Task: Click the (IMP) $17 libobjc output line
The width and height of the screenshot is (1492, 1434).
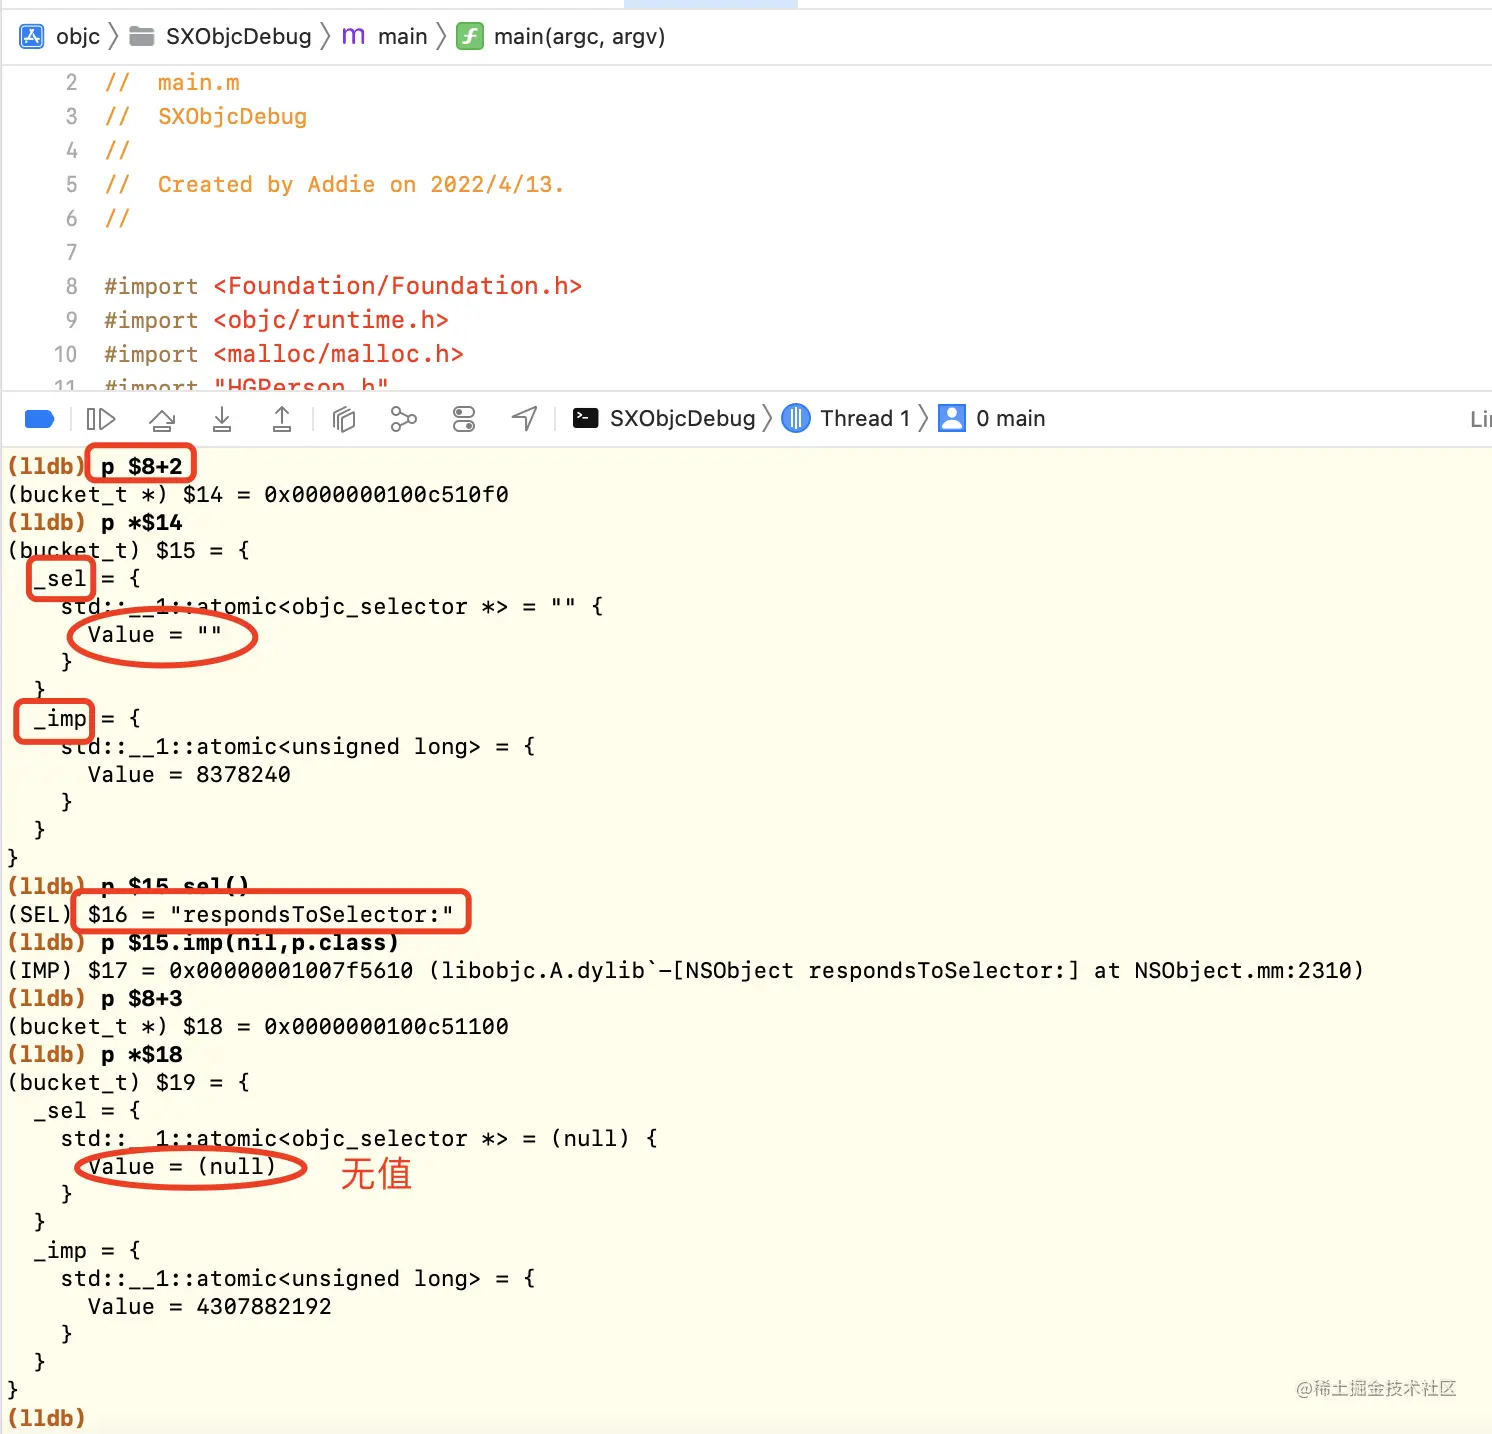Action: (686, 971)
